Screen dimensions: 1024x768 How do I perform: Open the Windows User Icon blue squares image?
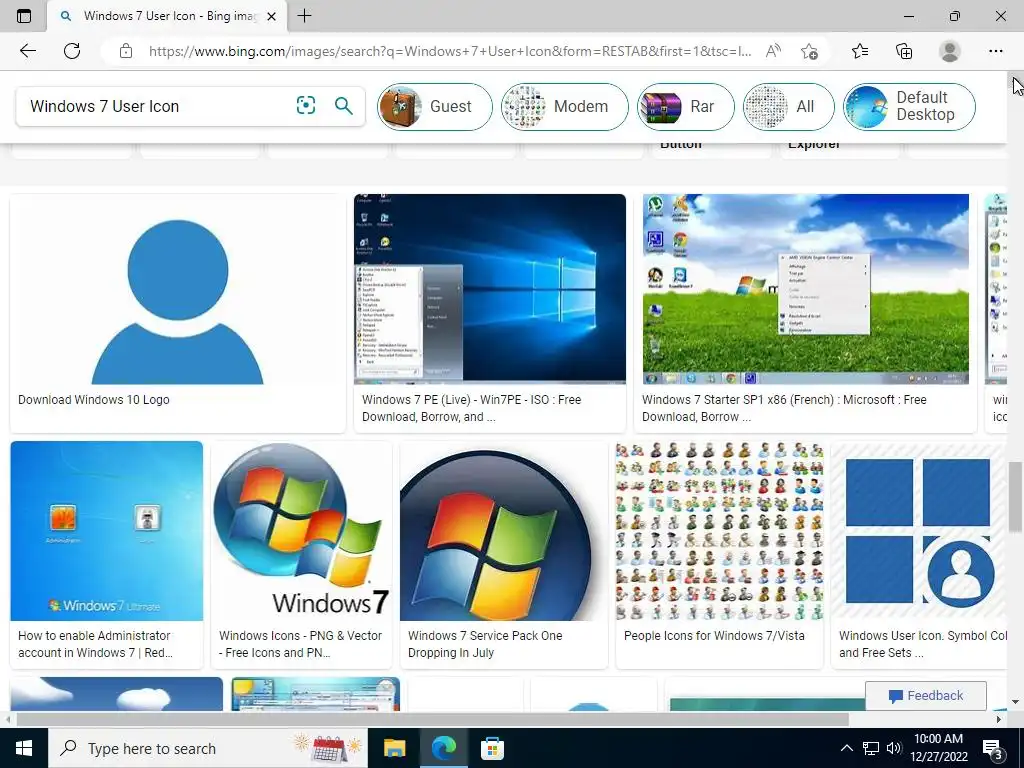[x=919, y=531]
